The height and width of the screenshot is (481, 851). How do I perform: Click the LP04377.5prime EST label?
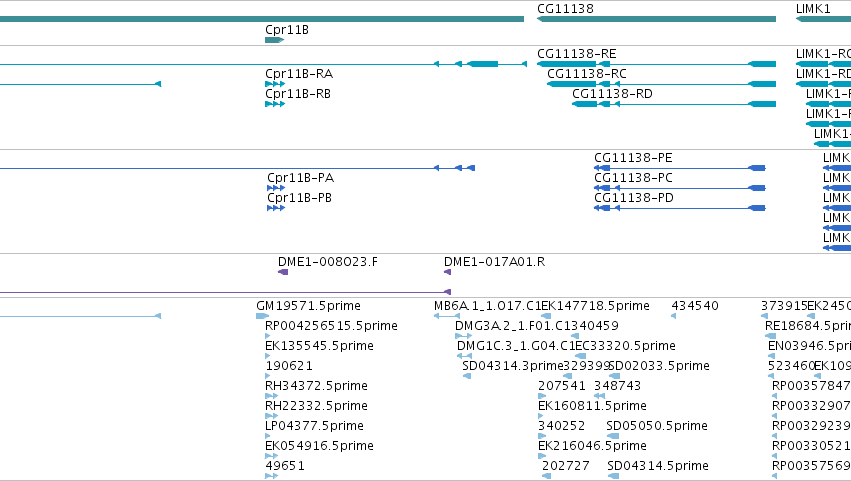point(314,427)
